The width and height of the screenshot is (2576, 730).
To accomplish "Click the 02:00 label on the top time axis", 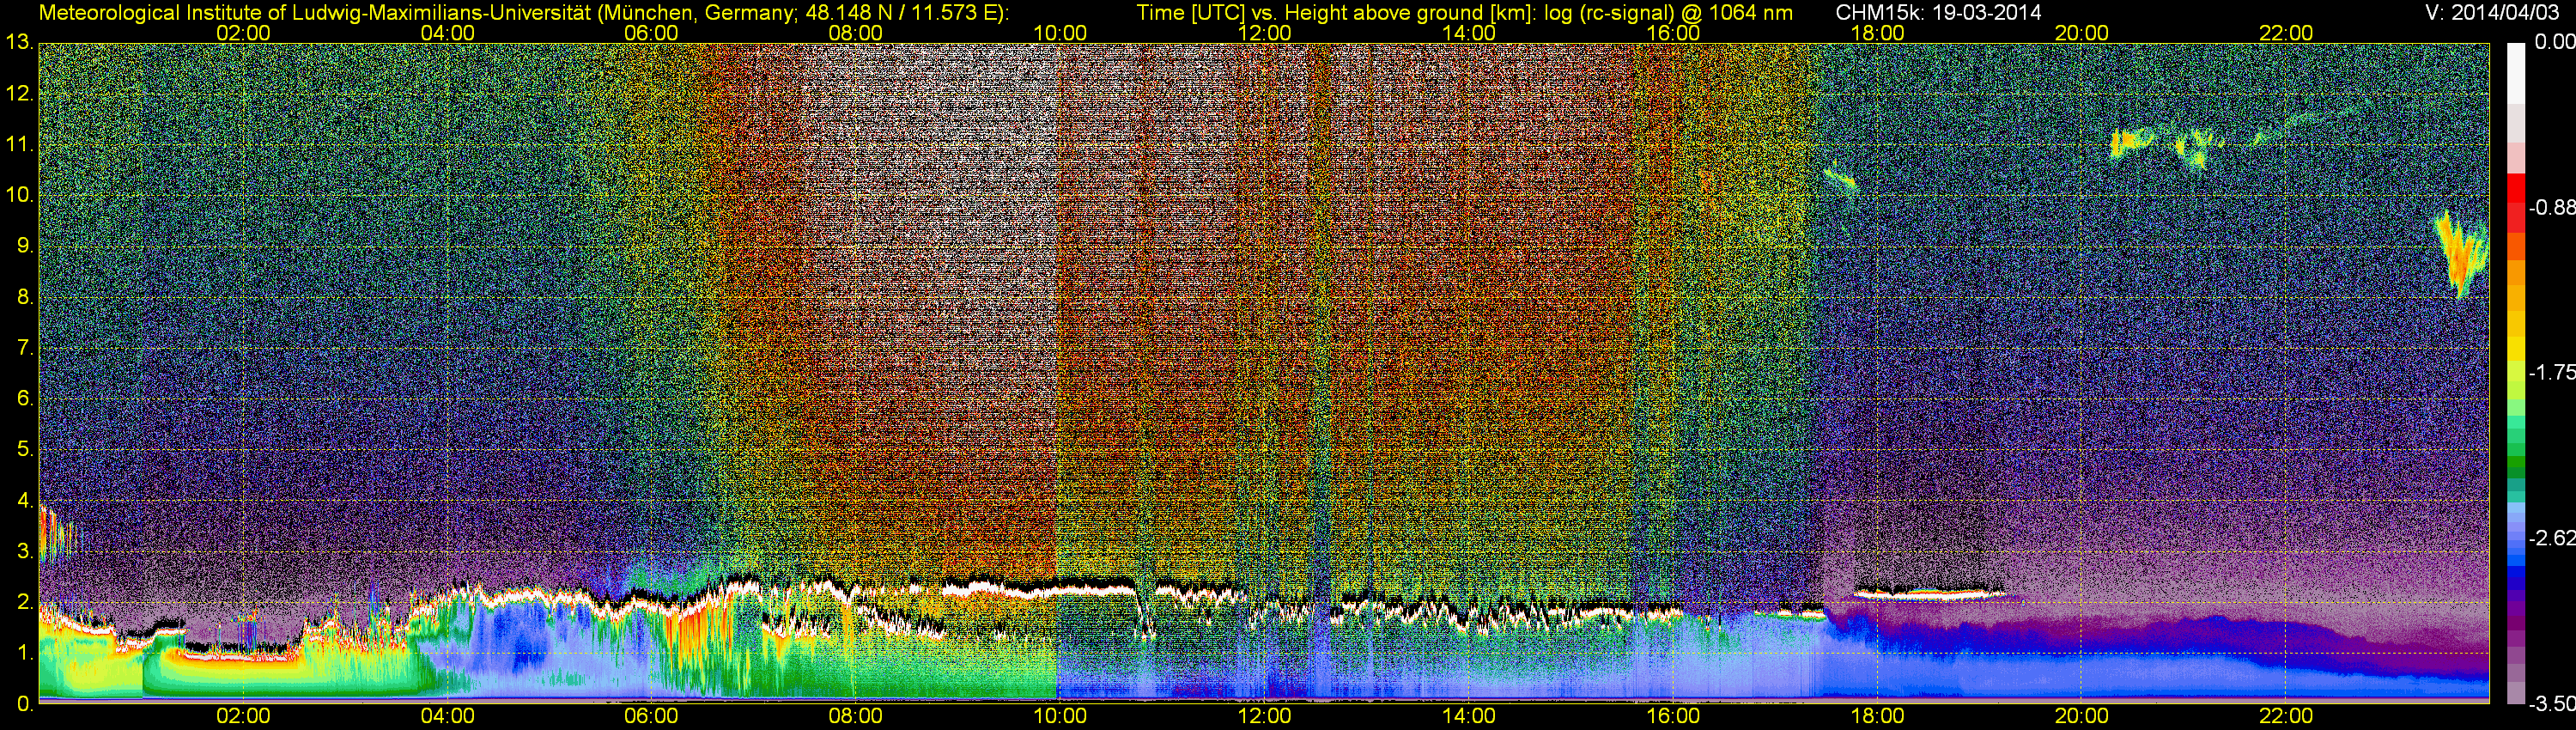I will 243,33.
